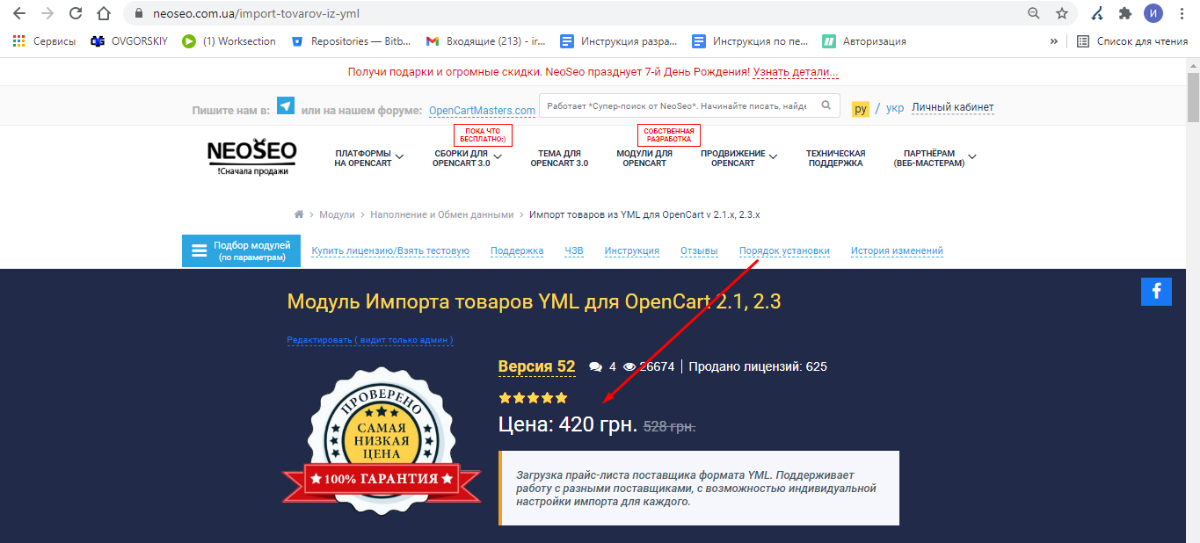Viewport: 1200px width, 543px height.
Task: Show hidden bookmarks via the double chevron
Action: coord(1053,41)
